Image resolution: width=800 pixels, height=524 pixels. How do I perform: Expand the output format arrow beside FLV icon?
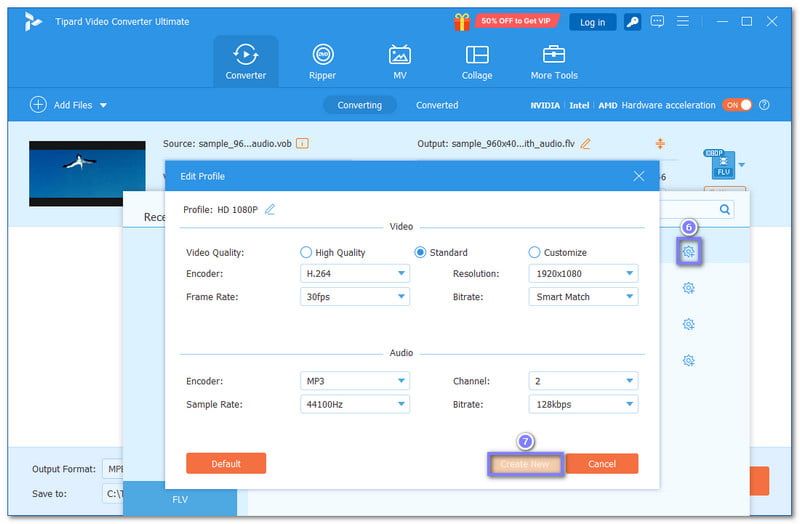point(742,165)
